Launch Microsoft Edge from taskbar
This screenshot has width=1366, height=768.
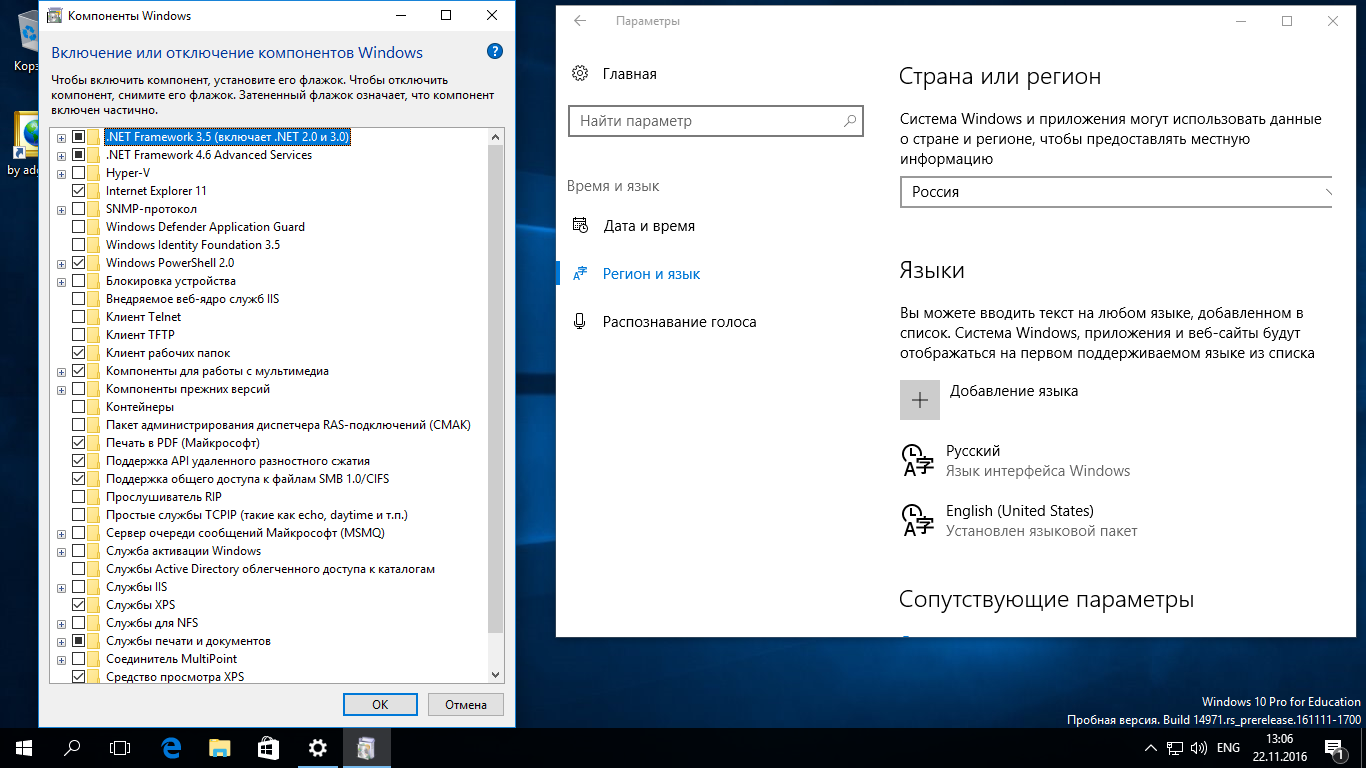(171, 747)
